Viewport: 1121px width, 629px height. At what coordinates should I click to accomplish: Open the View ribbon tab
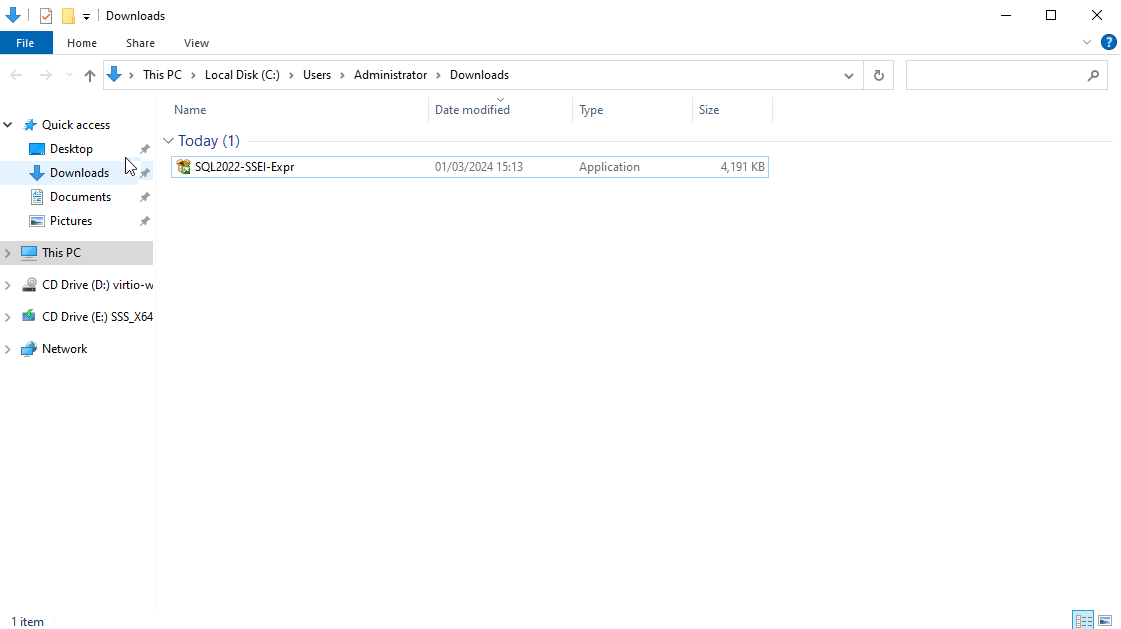[x=196, y=43]
